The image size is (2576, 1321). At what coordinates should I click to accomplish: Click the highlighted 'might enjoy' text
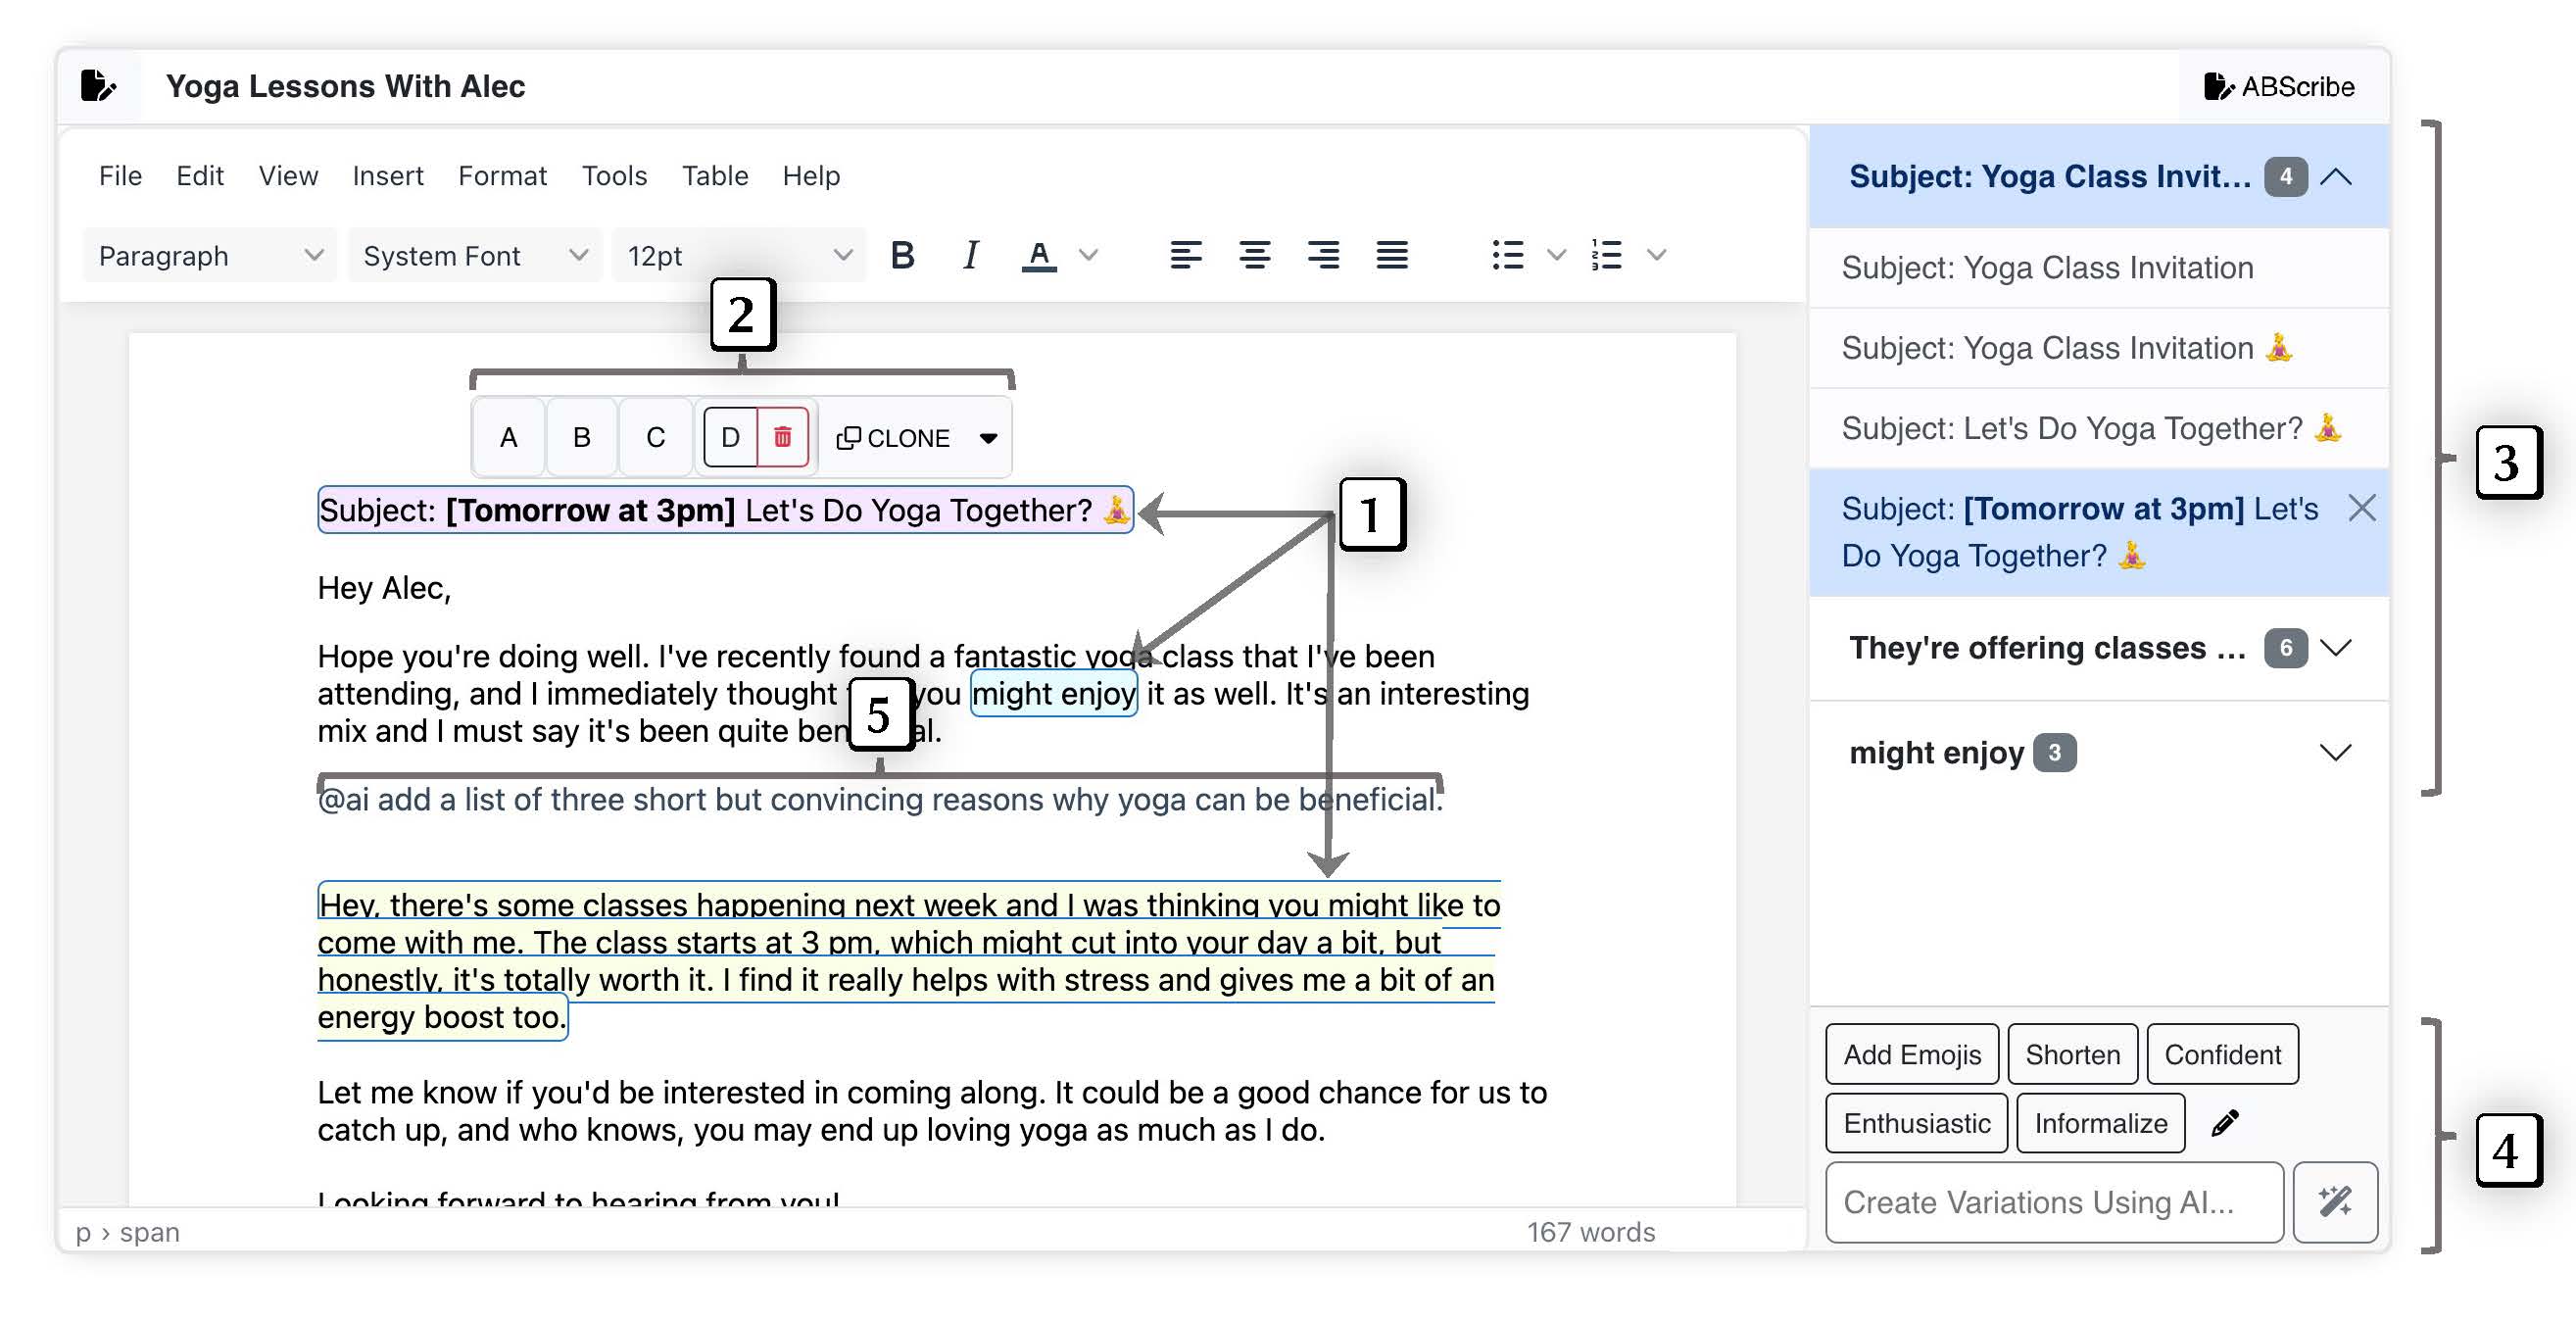tap(1053, 694)
